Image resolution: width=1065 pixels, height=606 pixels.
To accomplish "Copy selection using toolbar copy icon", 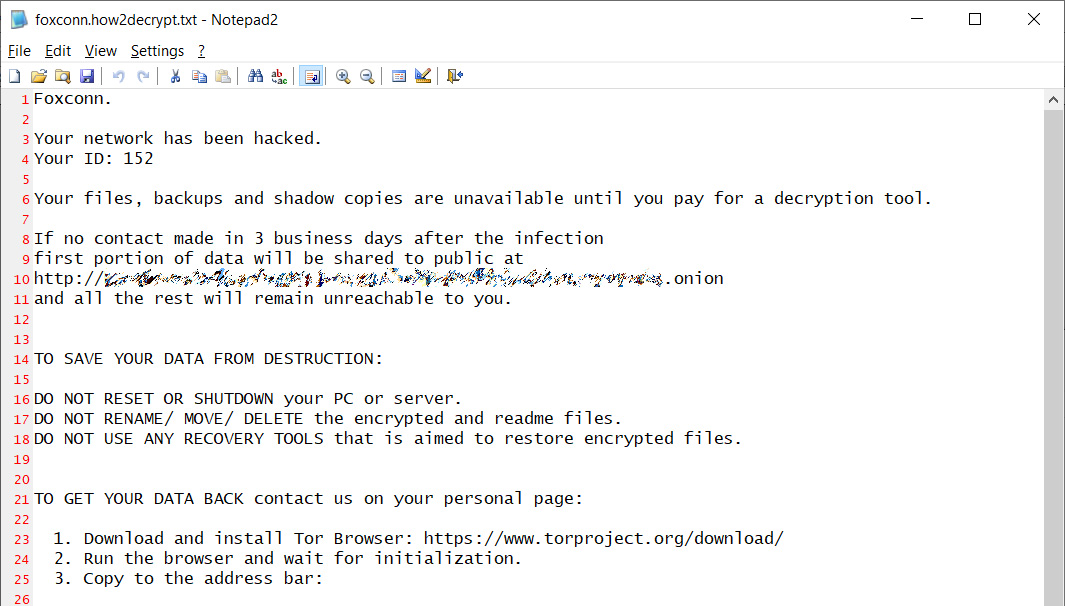I will pyautogui.click(x=199, y=76).
